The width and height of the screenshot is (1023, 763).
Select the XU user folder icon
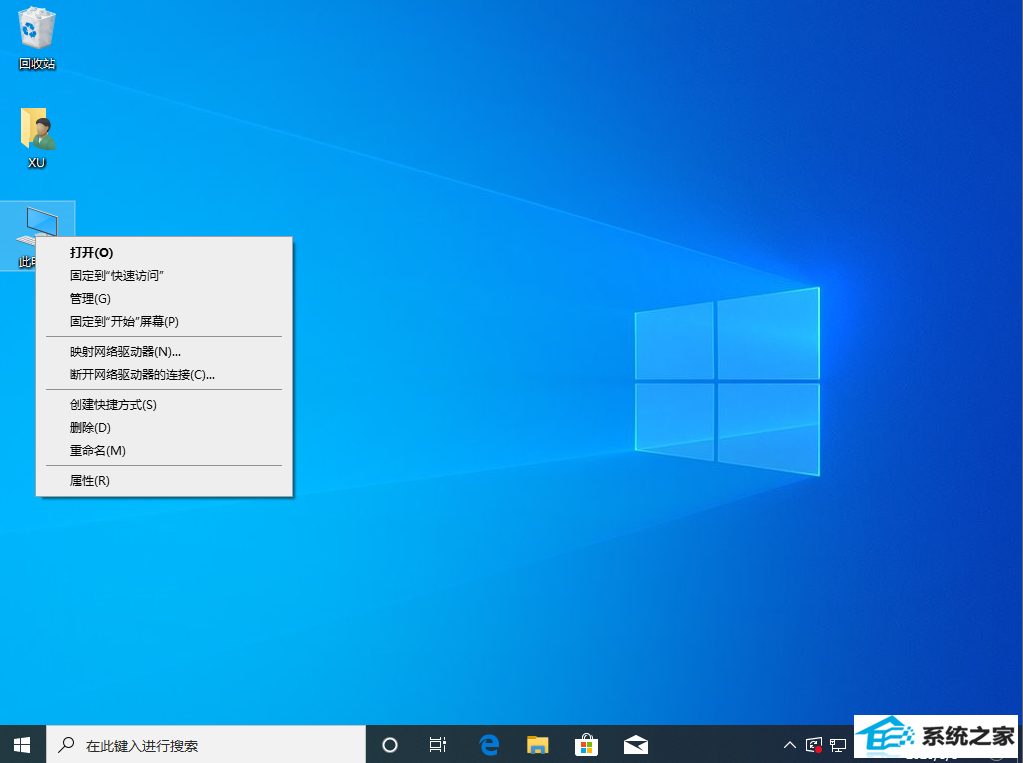click(37, 138)
